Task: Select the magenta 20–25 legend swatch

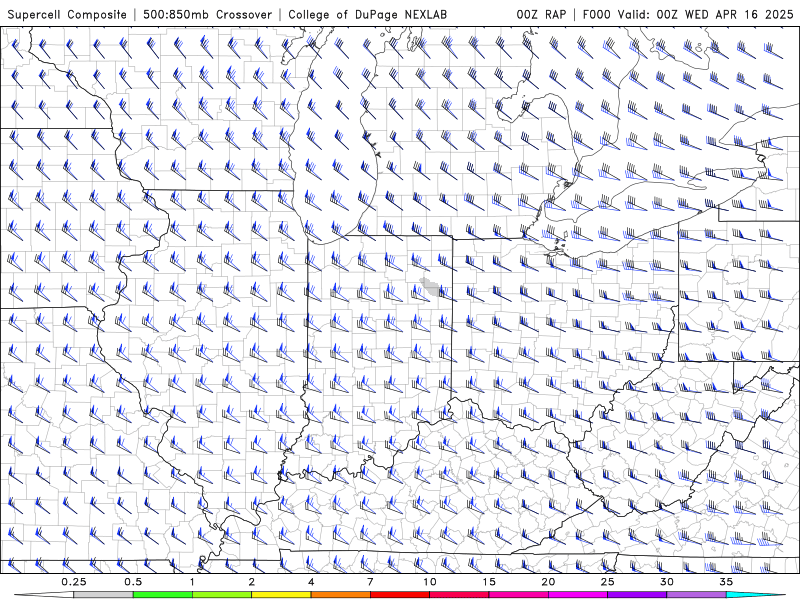Action: pyautogui.click(x=578, y=595)
